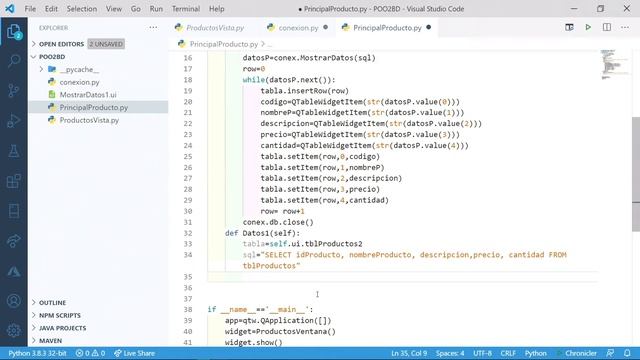Open the Help menu
The image size is (640, 360).
[217, 9]
